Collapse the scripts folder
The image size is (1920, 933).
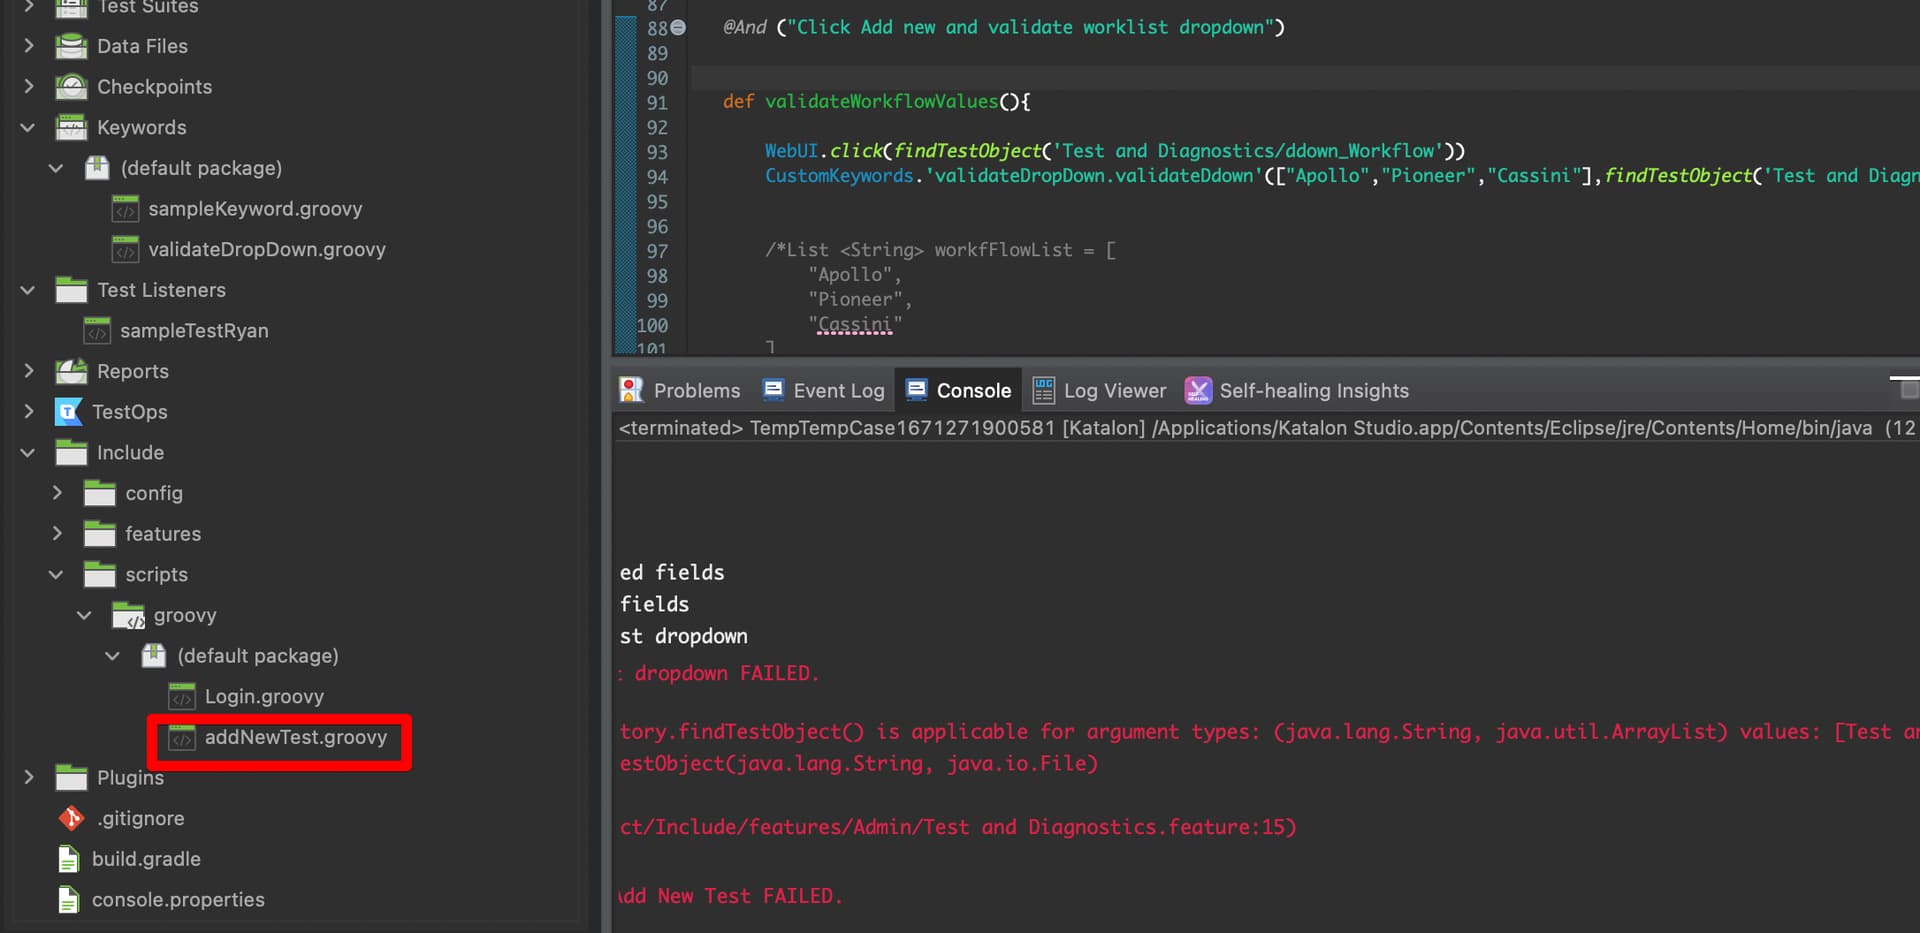(57, 574)
